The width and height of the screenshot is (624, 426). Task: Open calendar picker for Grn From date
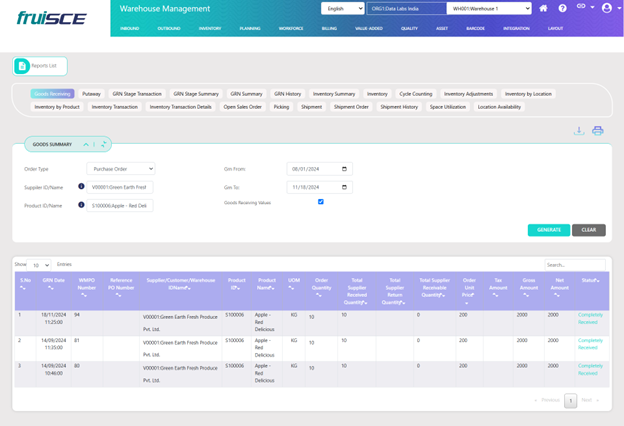click(x=344, y=169)
